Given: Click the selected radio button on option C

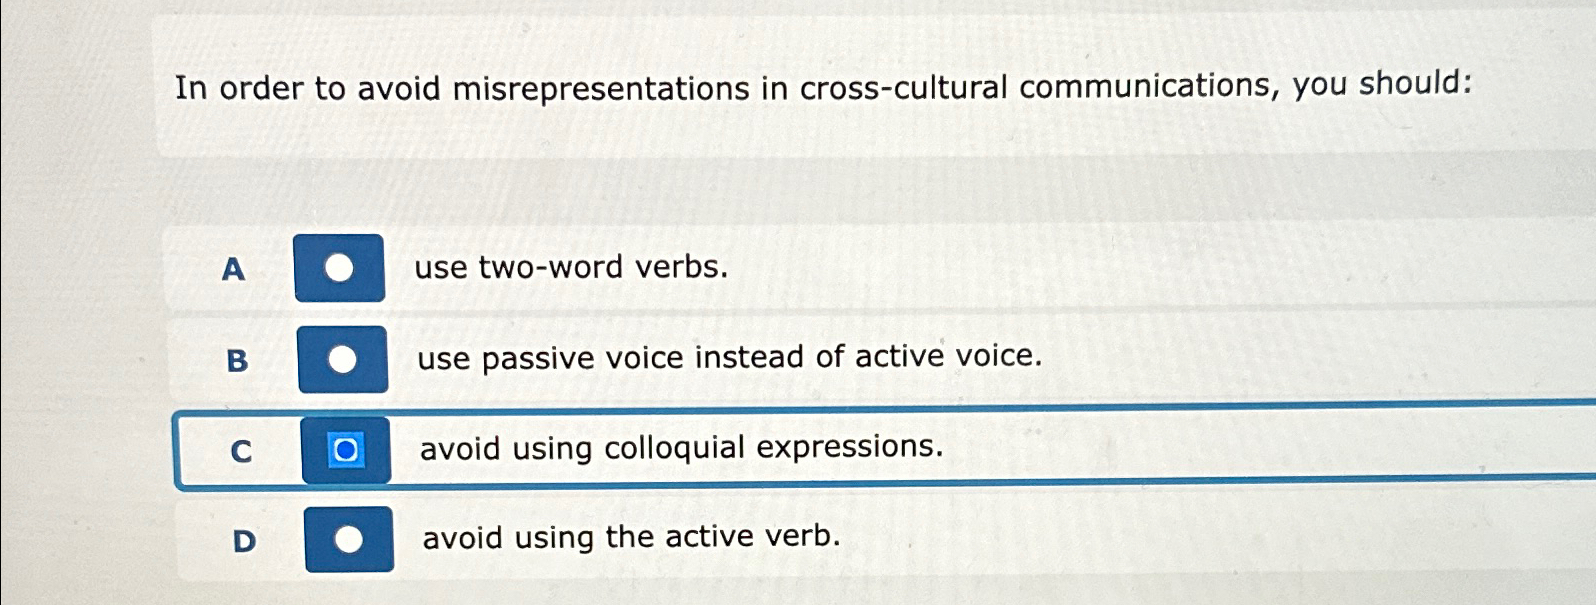Looking at the screenshot, I should click(x=344, y=452).
